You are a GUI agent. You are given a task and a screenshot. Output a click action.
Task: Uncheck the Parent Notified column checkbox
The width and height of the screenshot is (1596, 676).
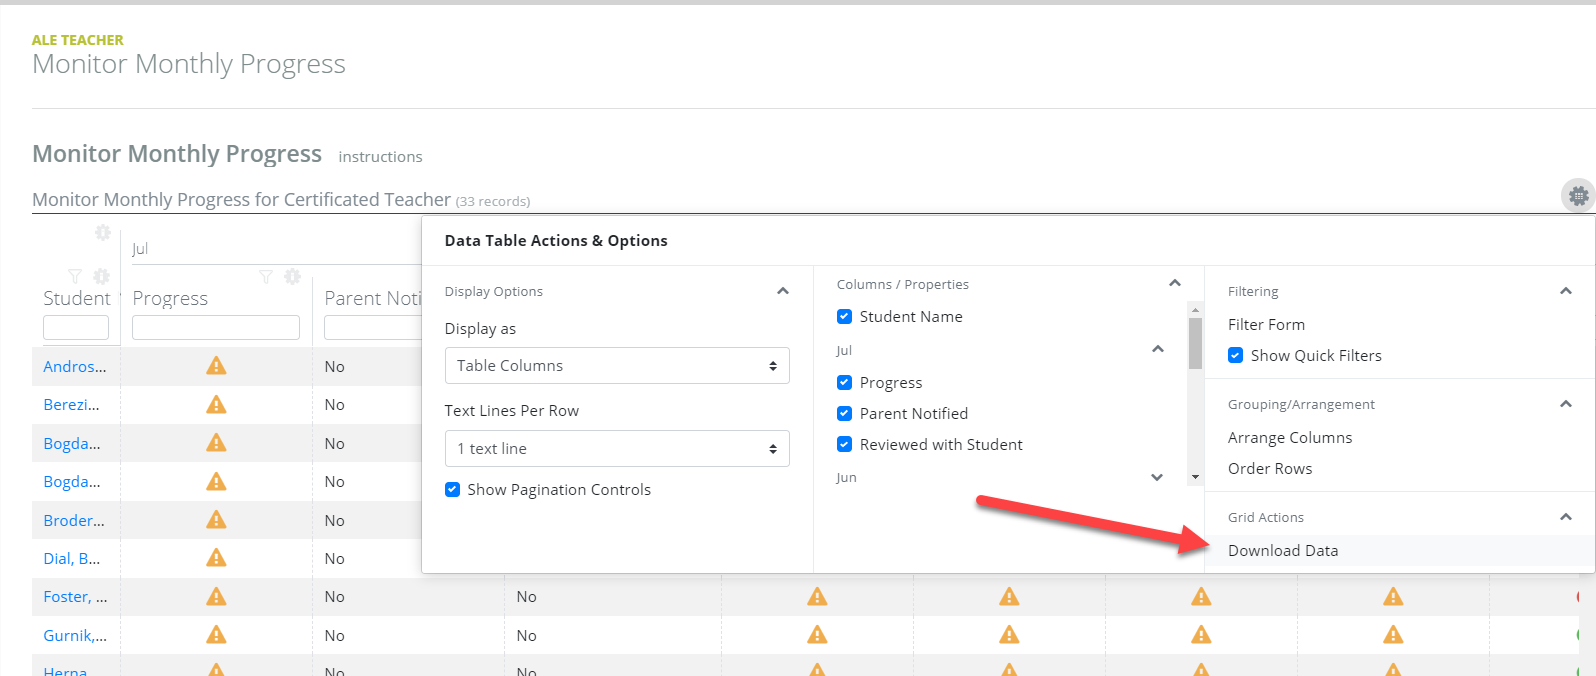pos(844,414)
